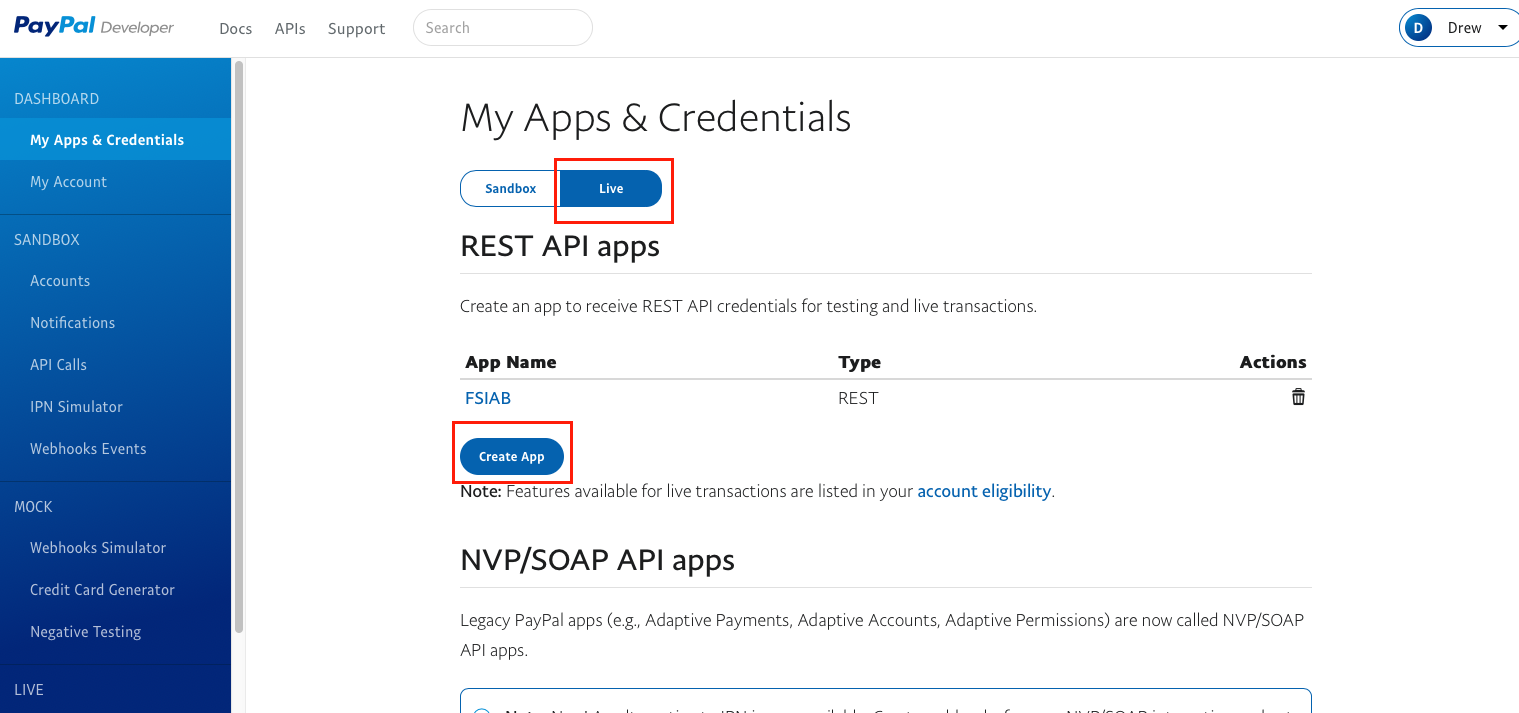Screen dimensions: 1519x713
Task: Switch to the Sandbox toggle
Action: (x=510, y=188)
